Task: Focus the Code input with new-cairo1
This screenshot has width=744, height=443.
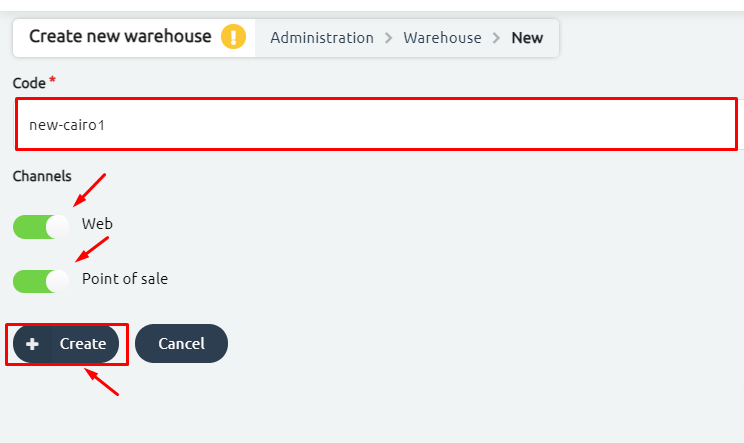Action: [x=376, y=124]
